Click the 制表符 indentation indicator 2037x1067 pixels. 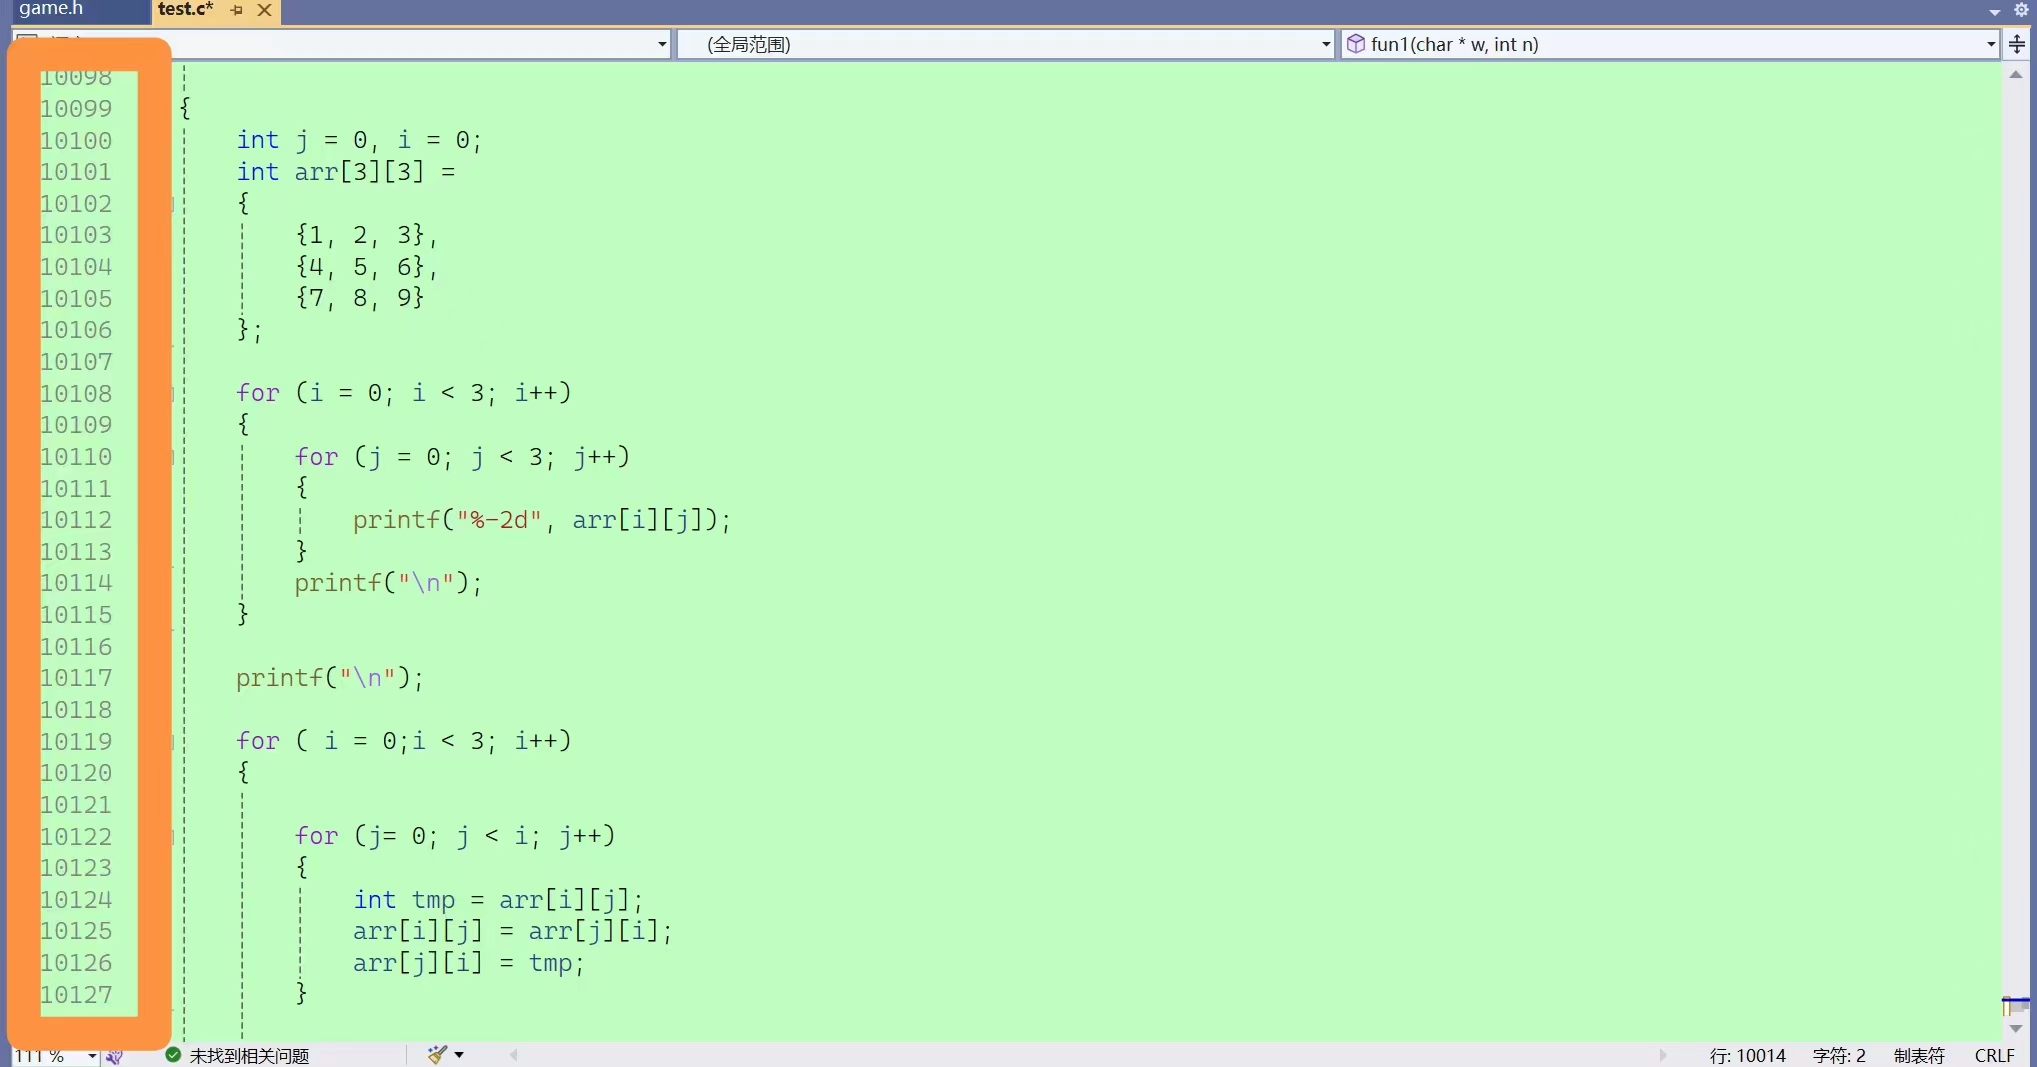(1919, 1056)
